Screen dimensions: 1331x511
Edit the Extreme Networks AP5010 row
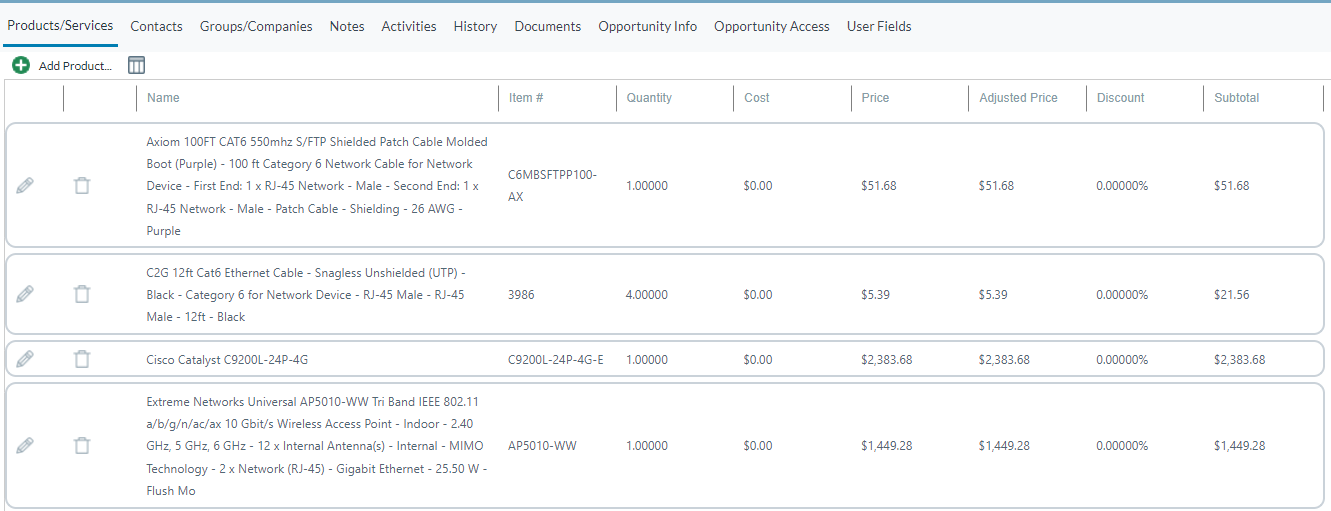click(x=25, y=446)
